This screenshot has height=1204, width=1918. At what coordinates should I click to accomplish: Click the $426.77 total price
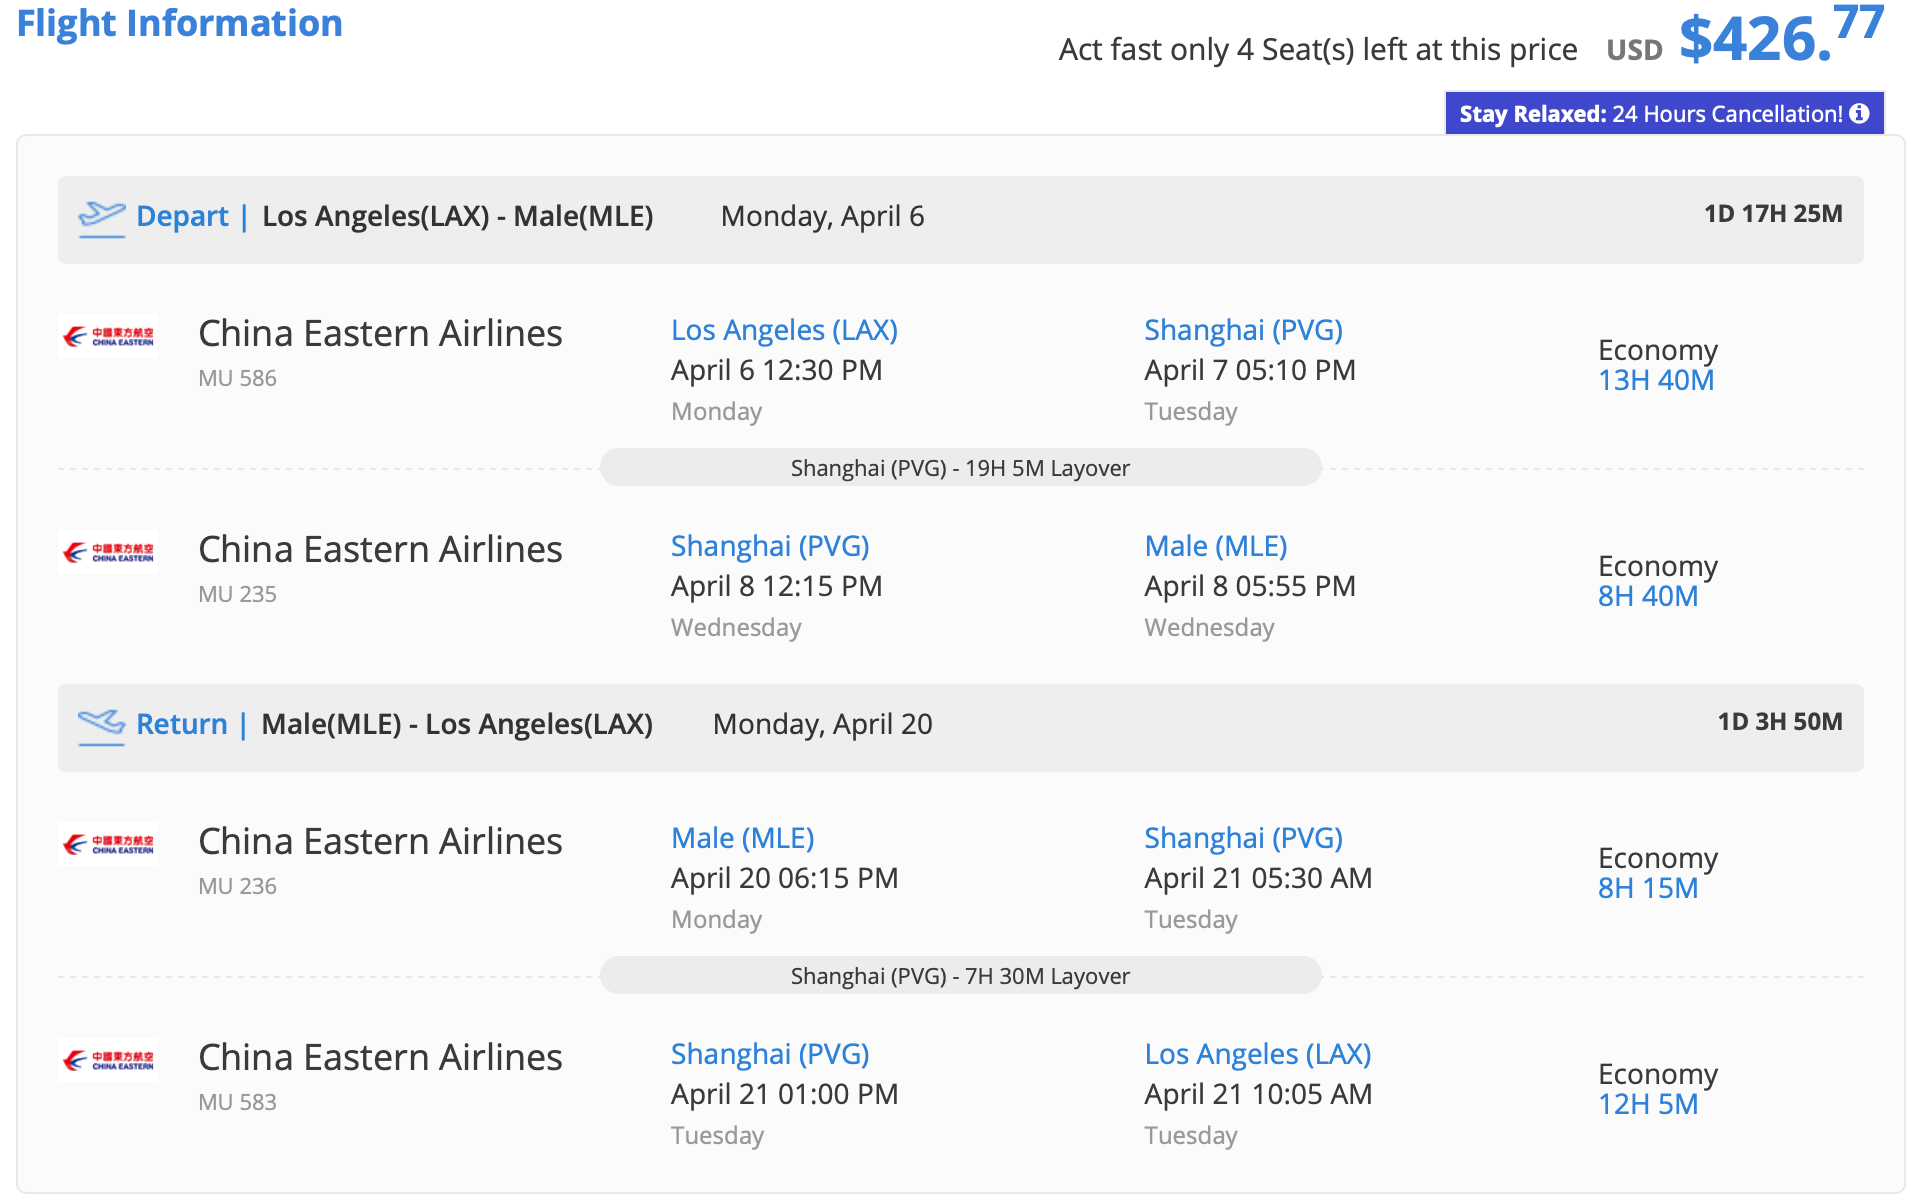coord(1780,36)
